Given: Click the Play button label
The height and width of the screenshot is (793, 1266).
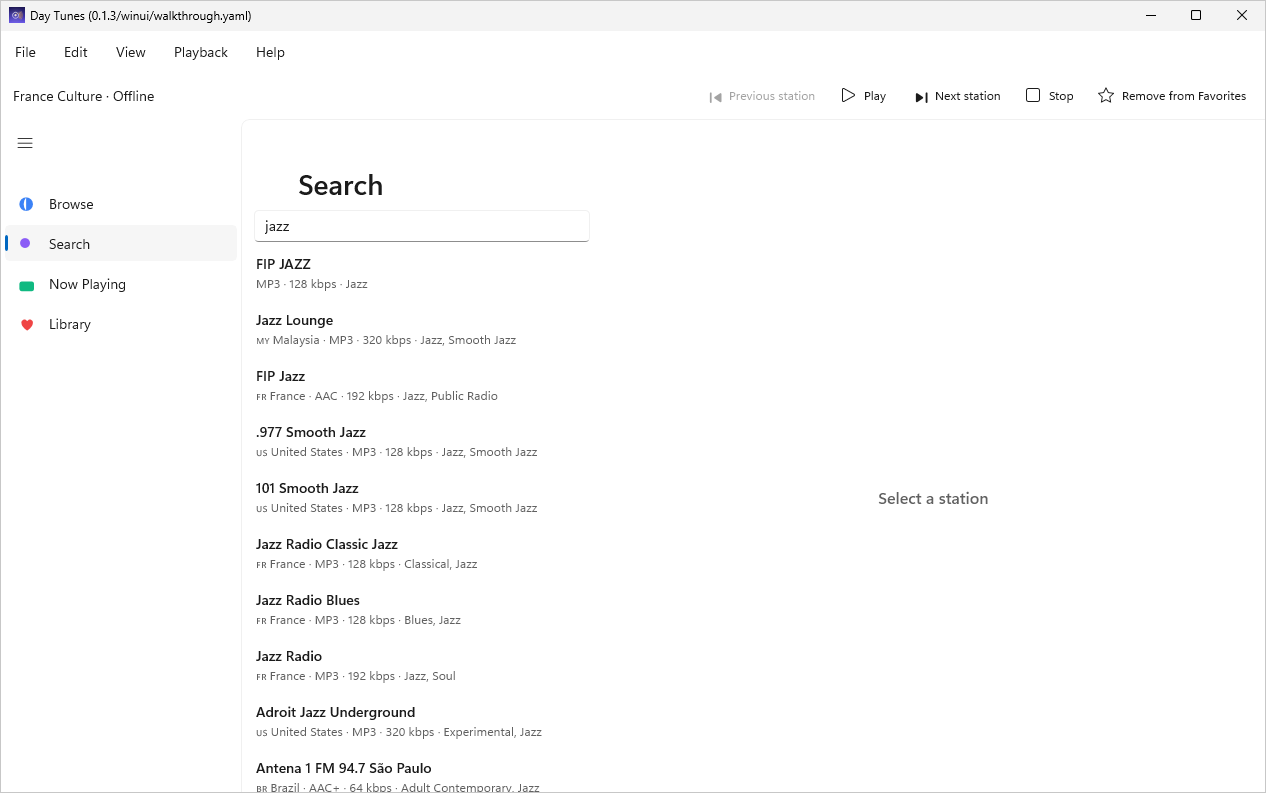Looking at the screenshot, I should point(875,96).
